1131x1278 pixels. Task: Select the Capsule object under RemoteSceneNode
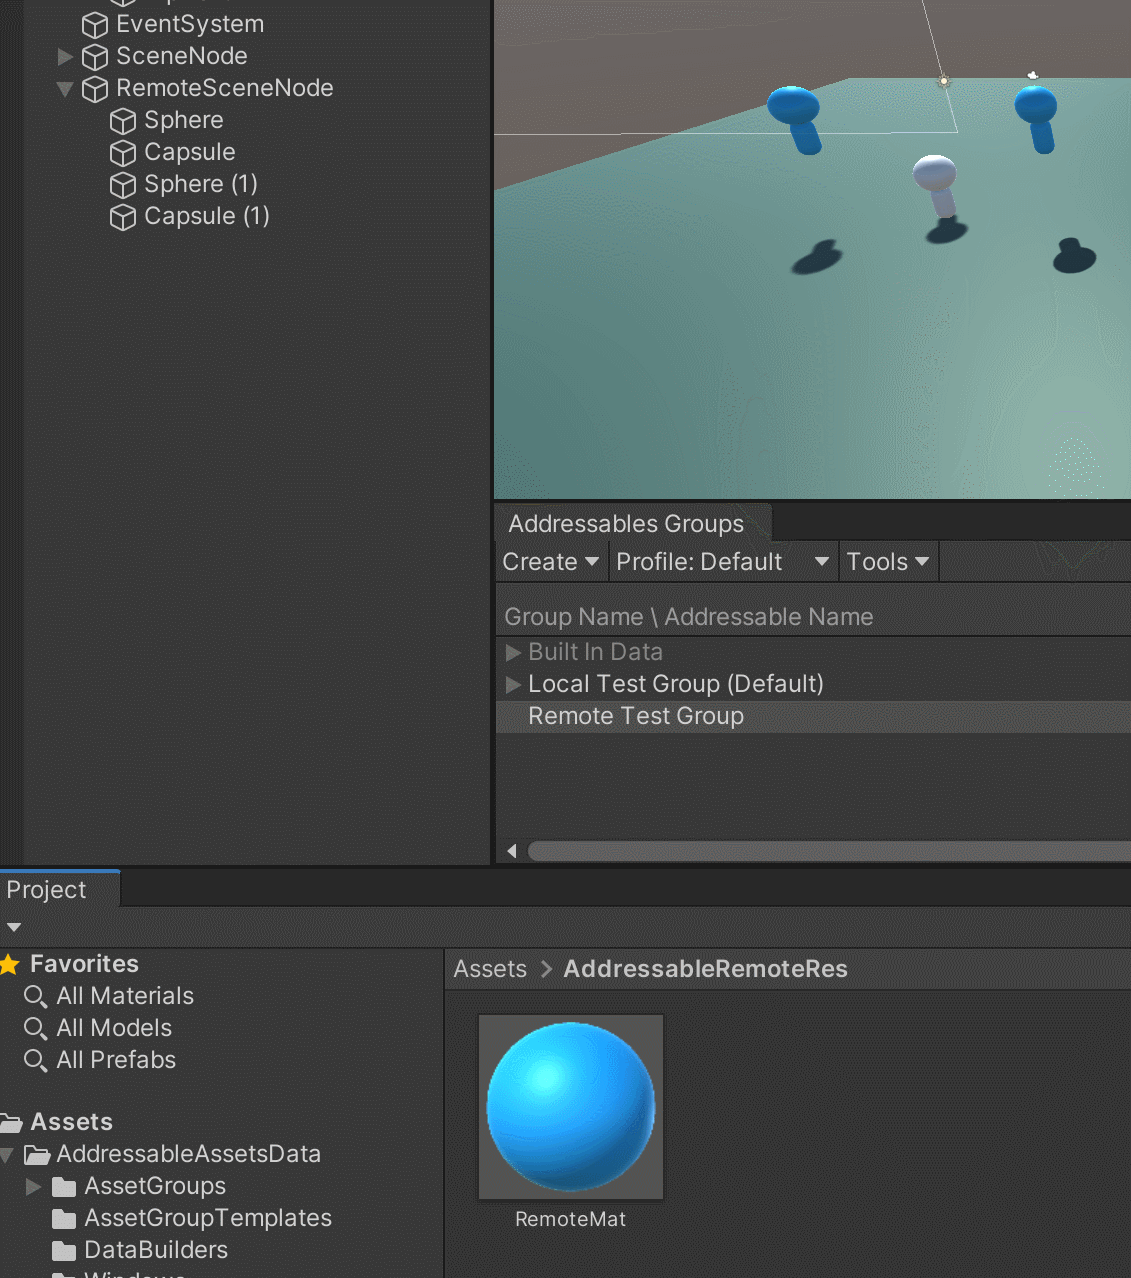click(x=190, y=152)
